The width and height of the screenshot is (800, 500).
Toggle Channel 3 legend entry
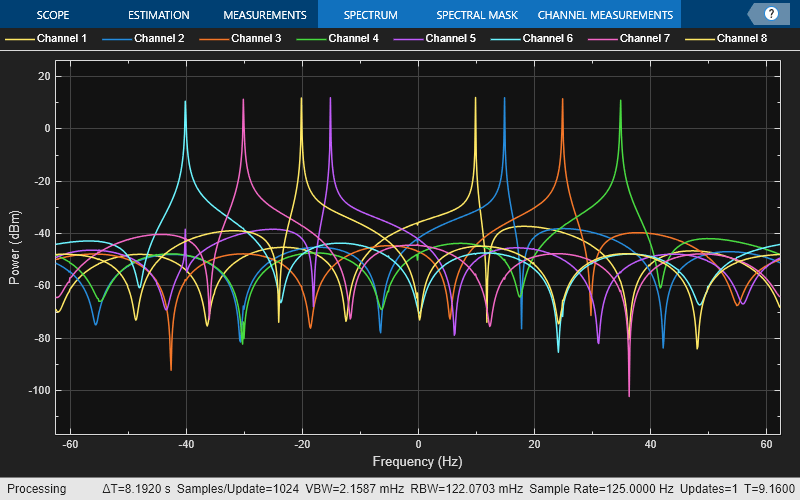(x=240, y=38)
